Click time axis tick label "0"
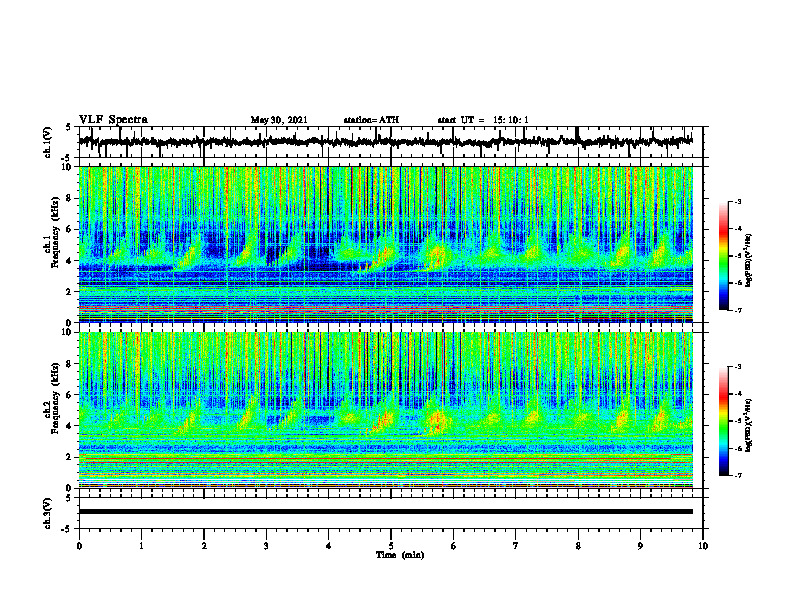Viewport: 792px width, 612px height. pos(79,546)
